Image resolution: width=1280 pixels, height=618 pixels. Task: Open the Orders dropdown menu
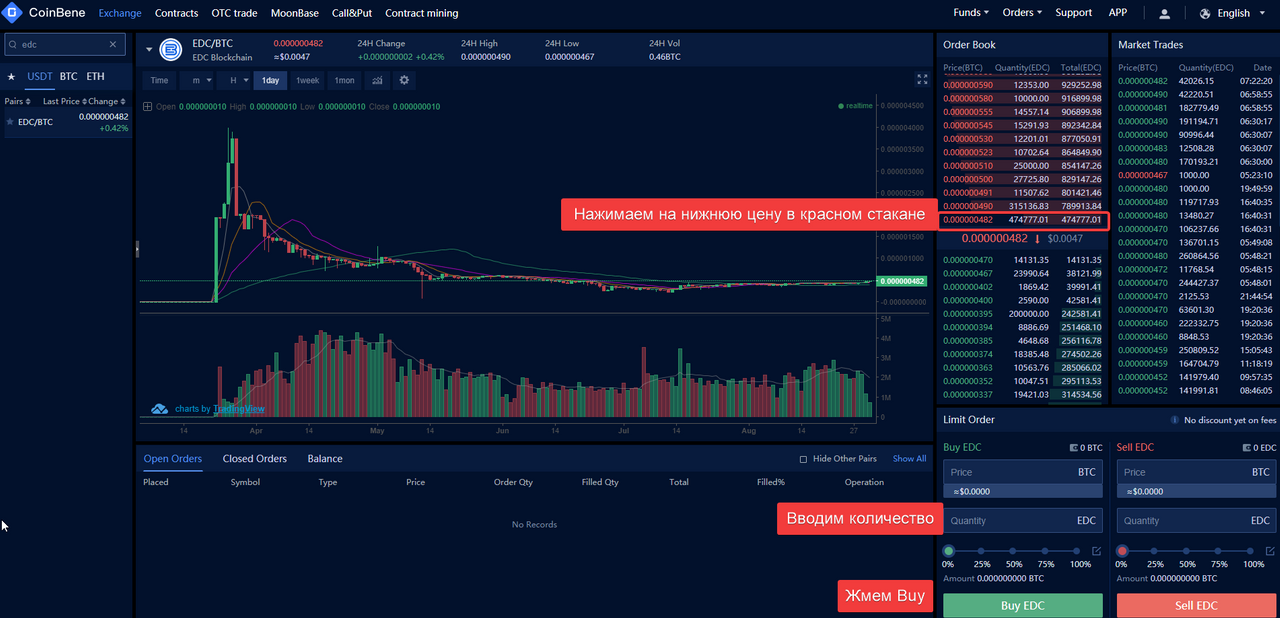click(x=1022, y=13)
